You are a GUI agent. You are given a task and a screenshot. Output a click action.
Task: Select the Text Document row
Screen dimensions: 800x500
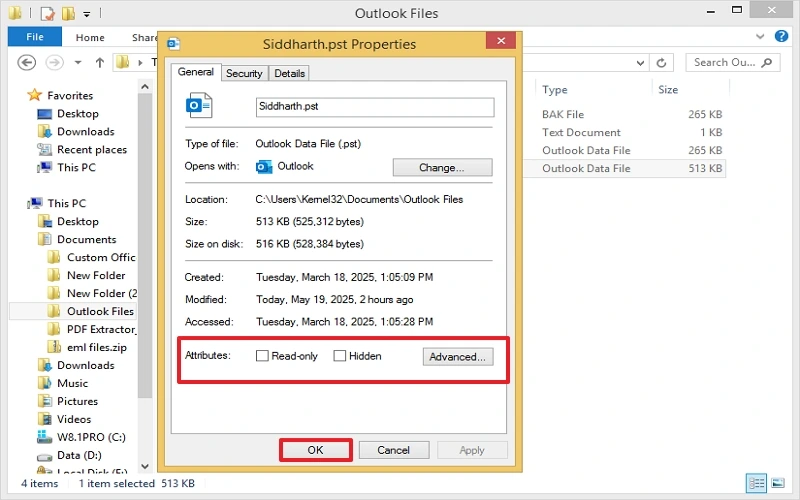point(625,132)
